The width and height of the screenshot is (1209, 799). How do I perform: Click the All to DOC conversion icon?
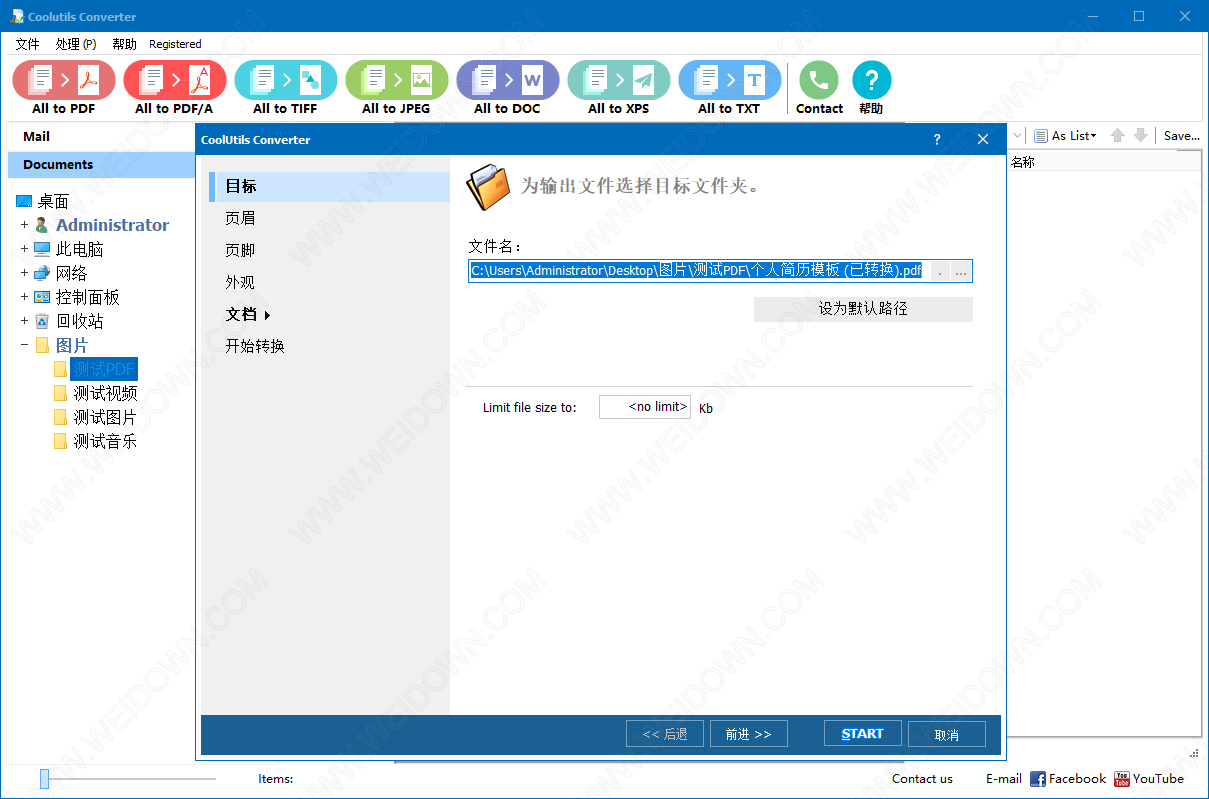(x=507, y=80)
